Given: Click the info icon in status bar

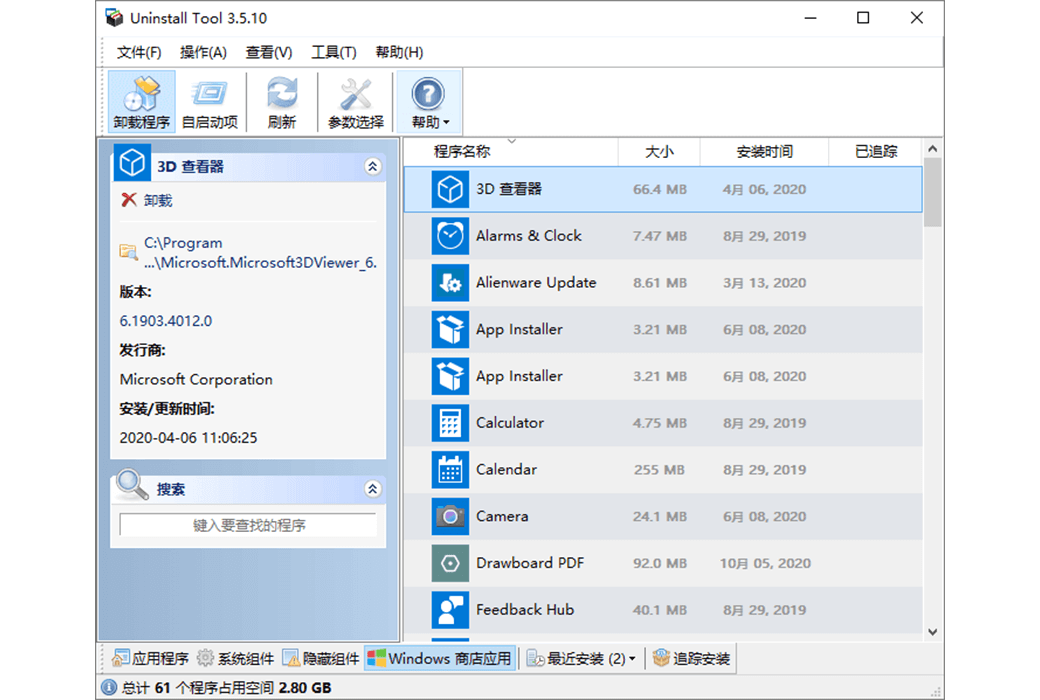Looking at the screenshot, I should point(109,687).
